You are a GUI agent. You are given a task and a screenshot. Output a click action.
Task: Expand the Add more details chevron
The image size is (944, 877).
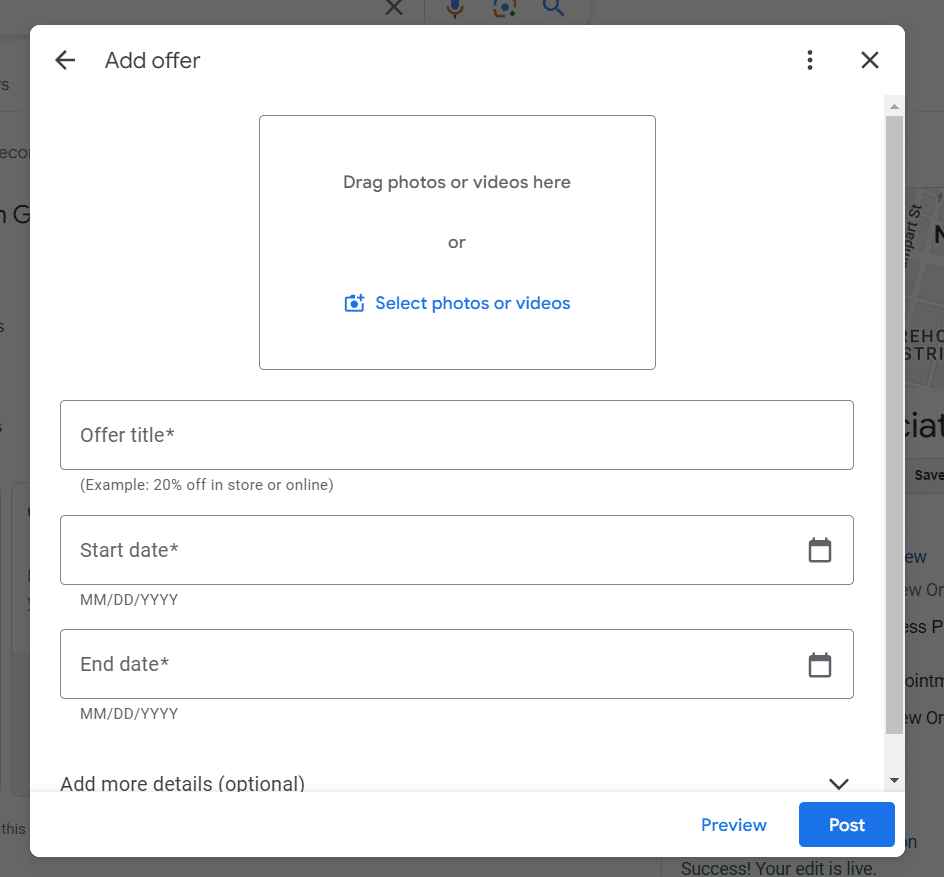tap(839, 783)
